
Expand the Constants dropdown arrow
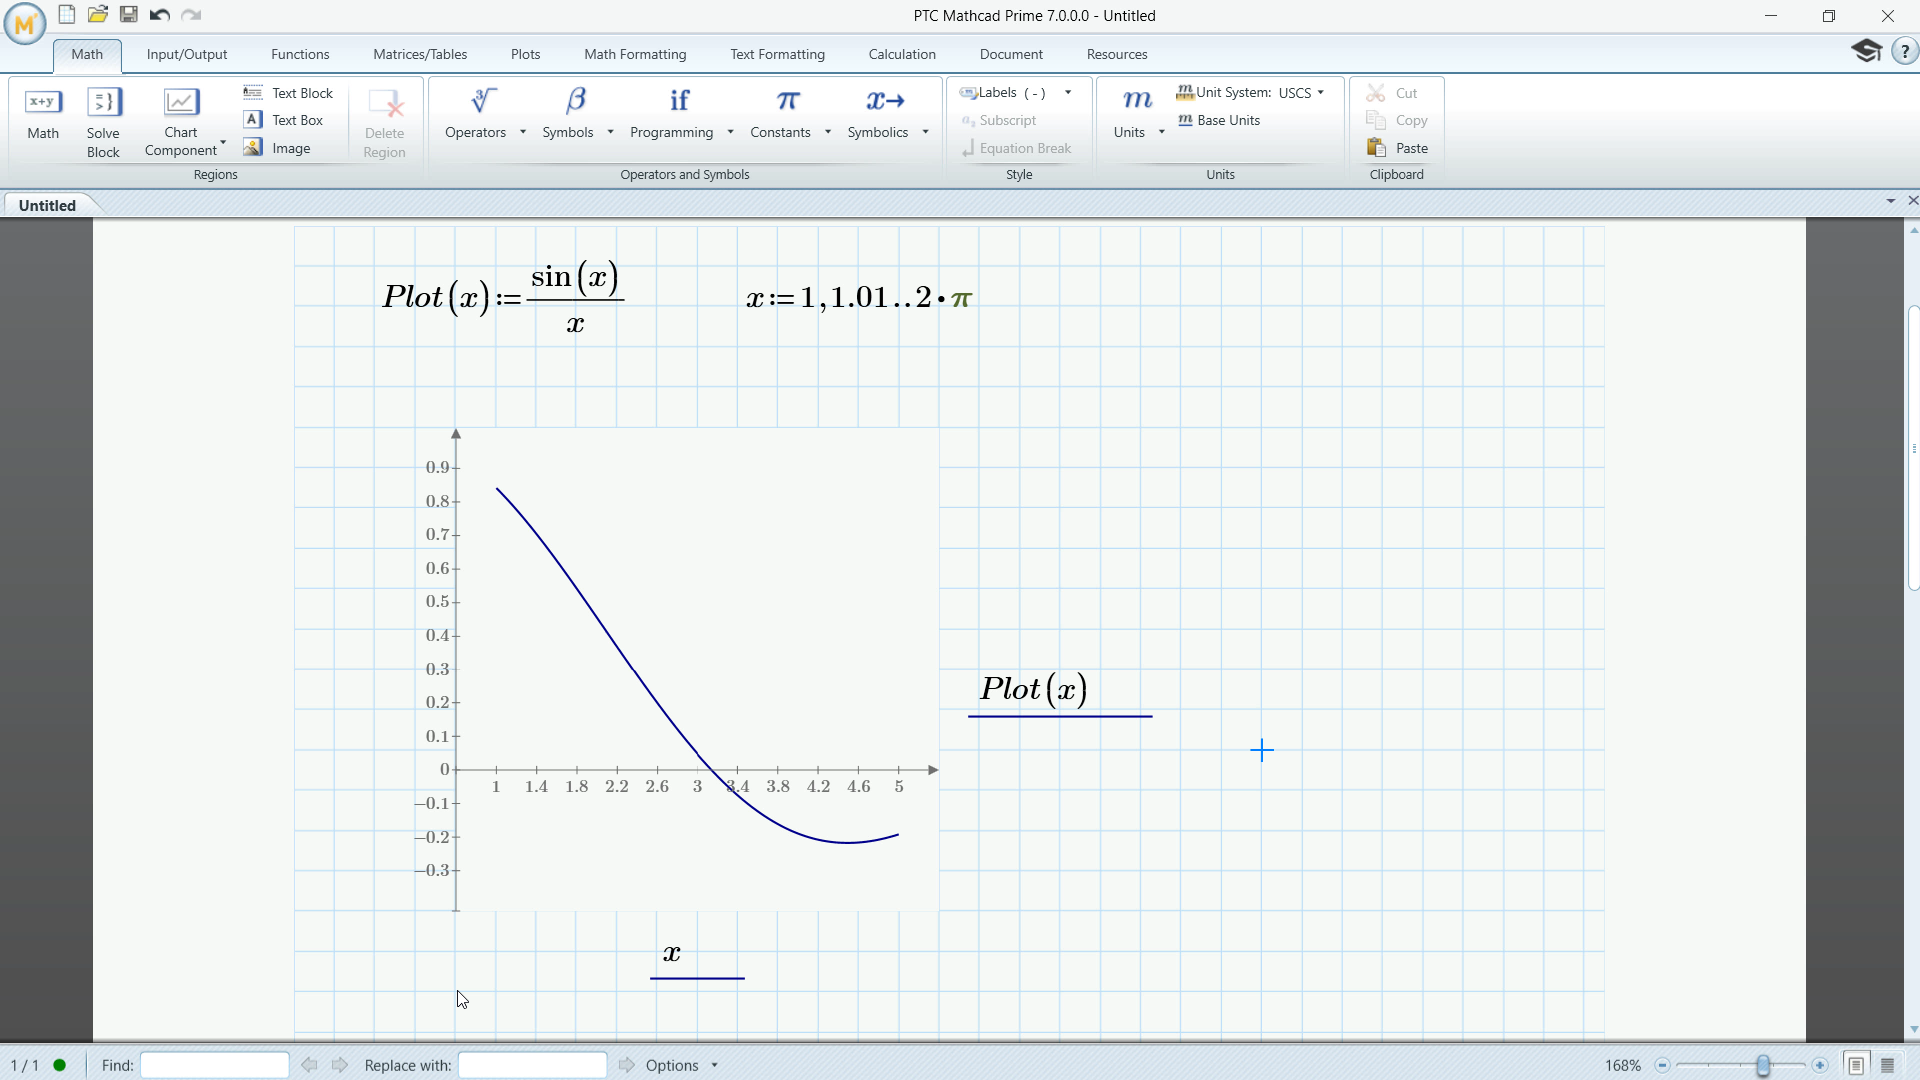point(828,132)
